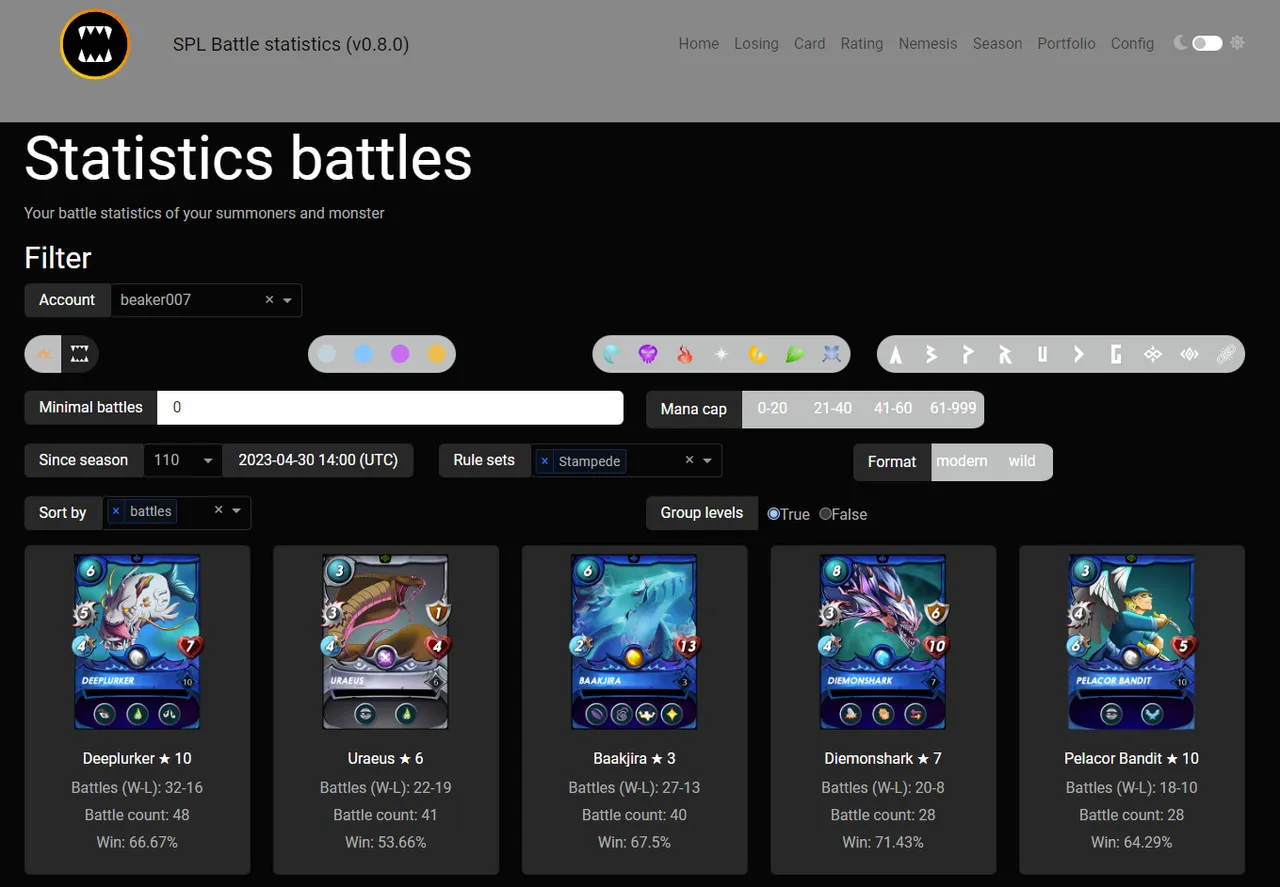
Task: Select the Alpha edition rune icon
Action: point(896,354)
